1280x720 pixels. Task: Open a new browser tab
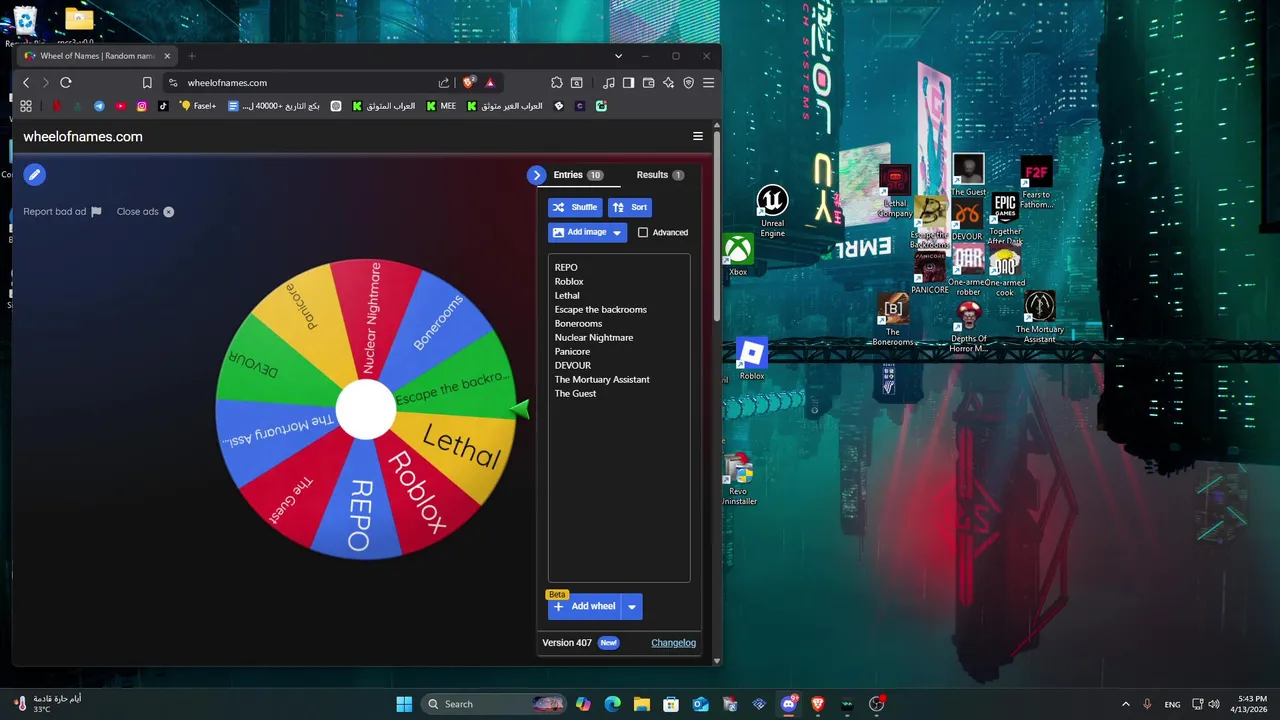click(x=192, y=56)
